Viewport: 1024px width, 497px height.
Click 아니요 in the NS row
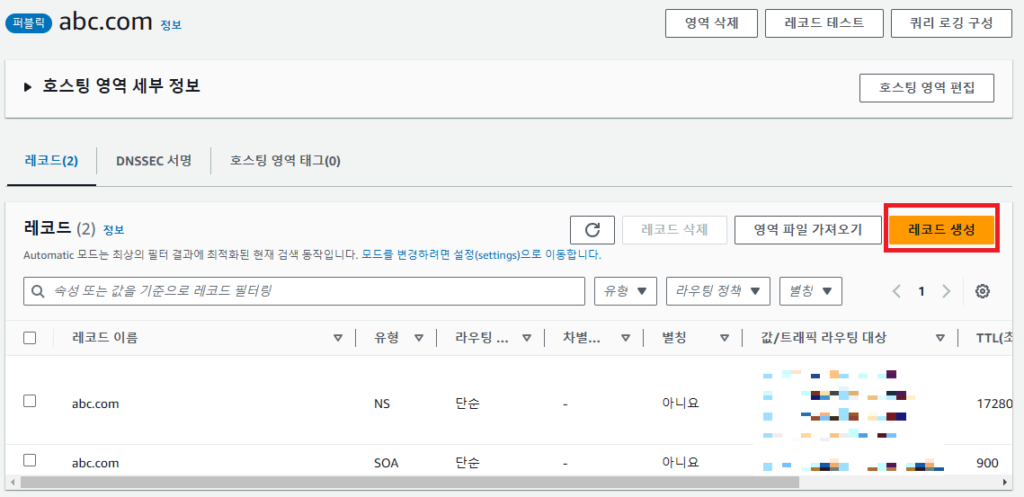tap(680, 403)
